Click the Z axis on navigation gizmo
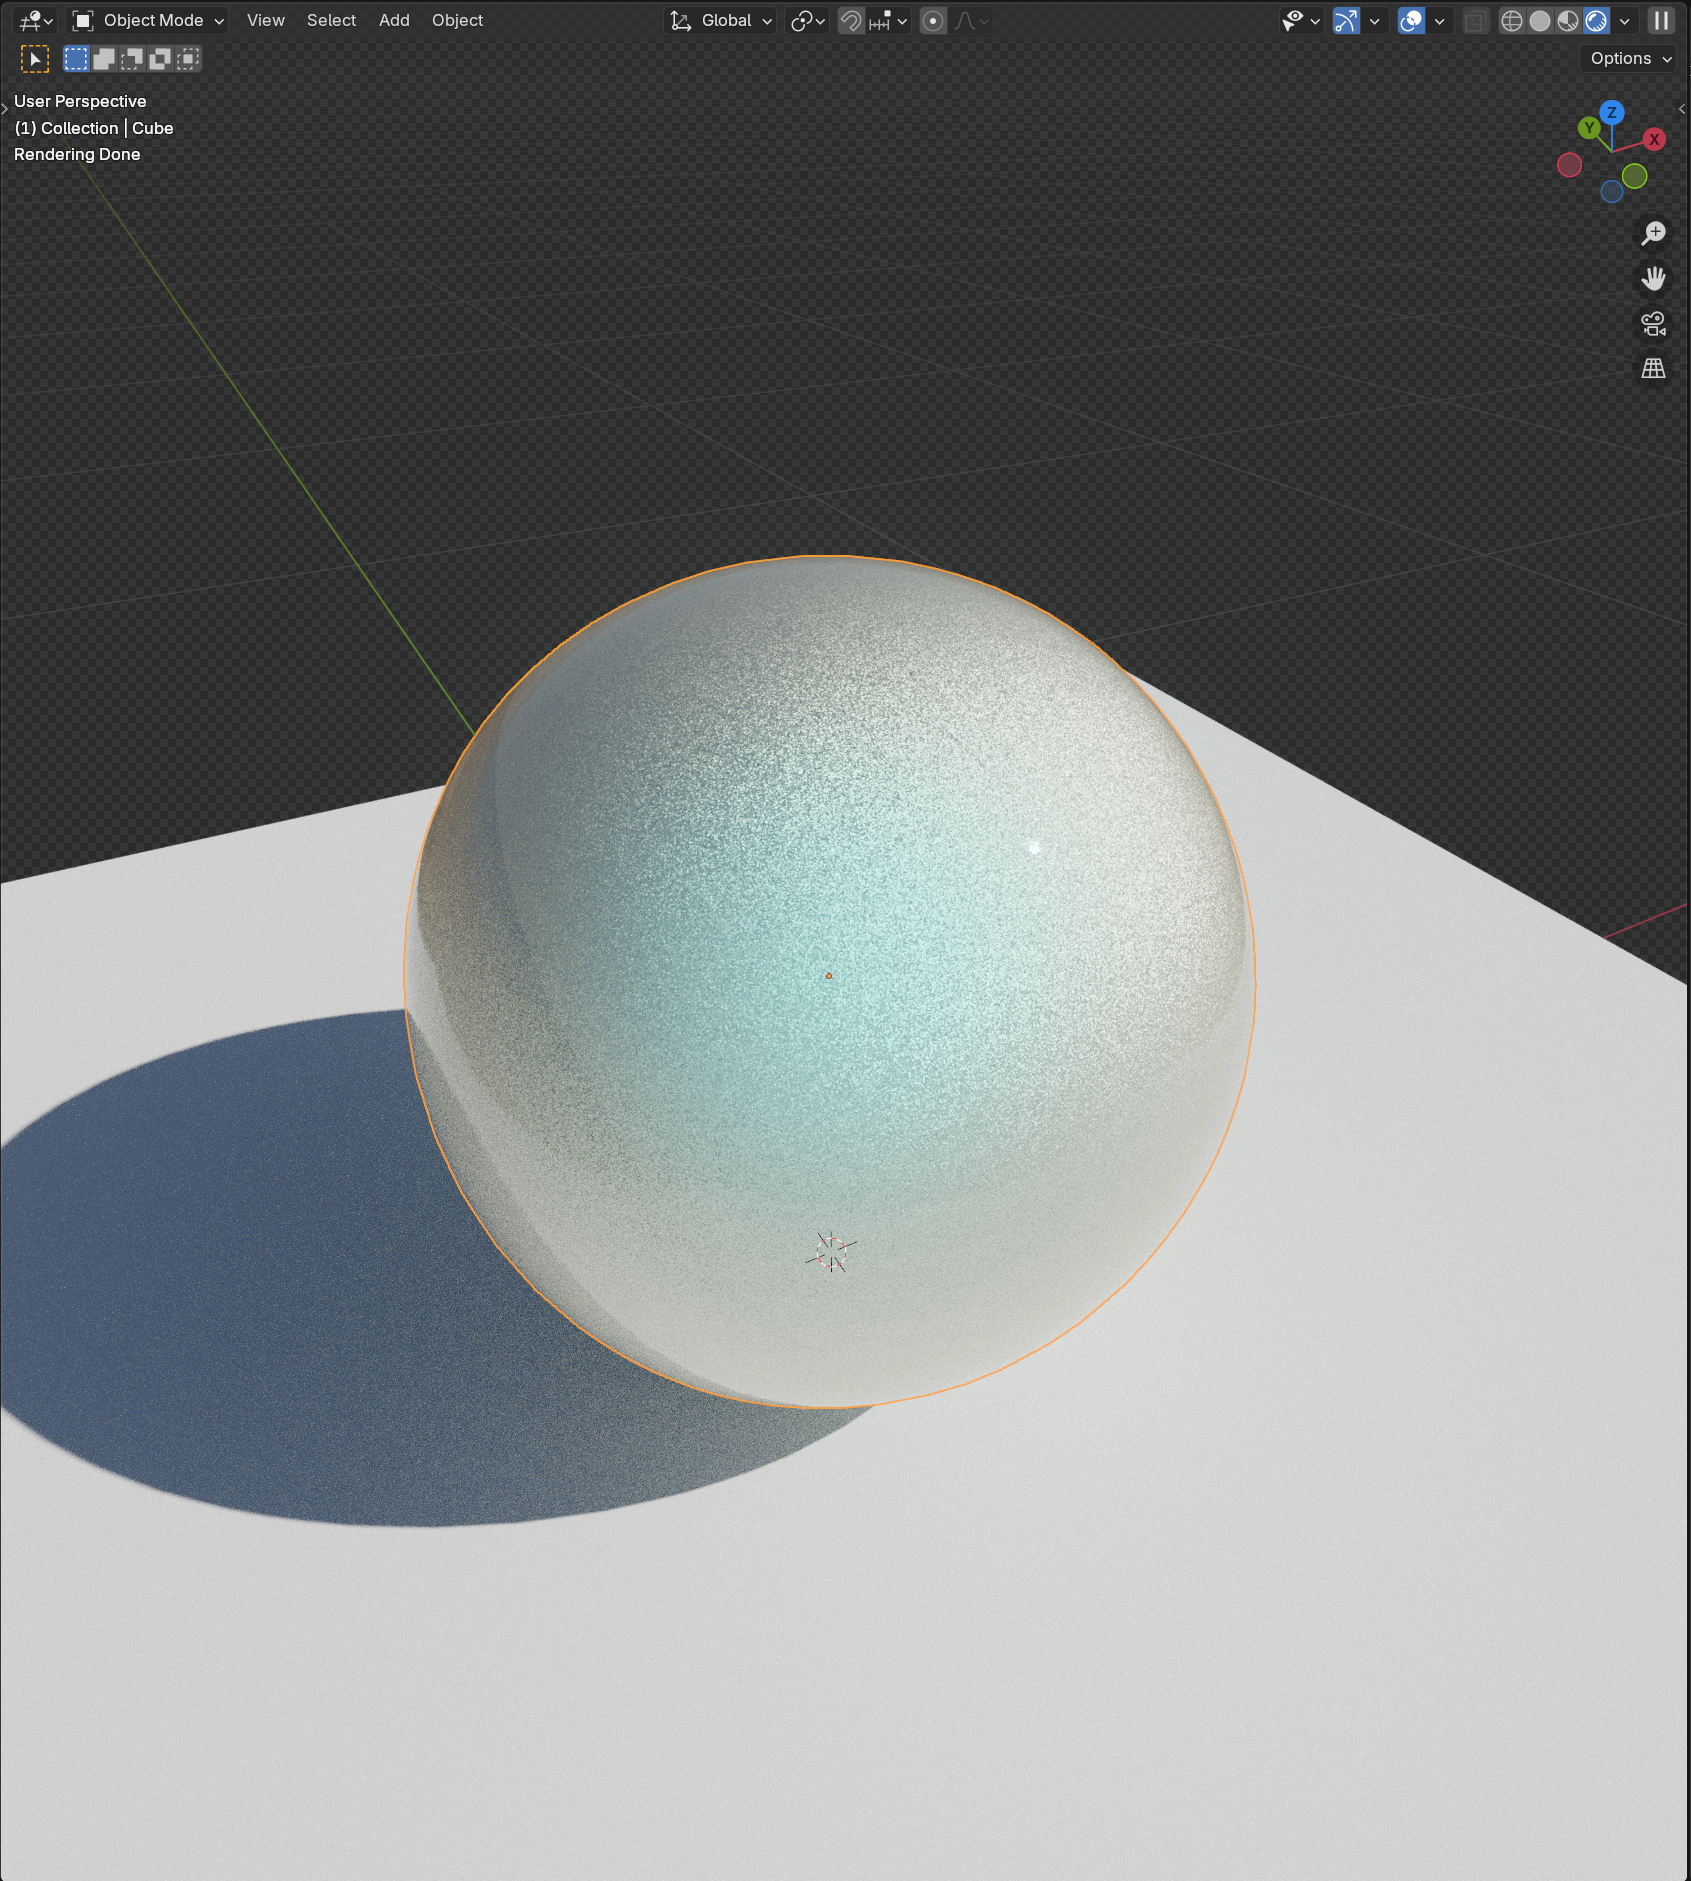 tap(1611, 112)
